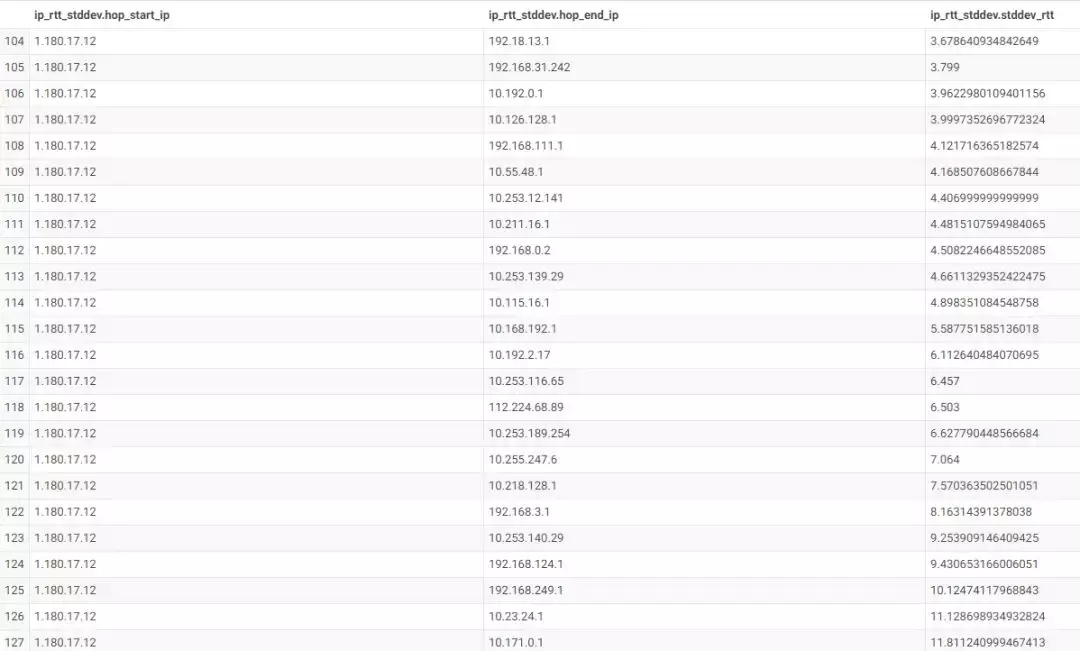Select the start IP cell in row 122
Screen dimensions: 1080x651
(65, 512)
